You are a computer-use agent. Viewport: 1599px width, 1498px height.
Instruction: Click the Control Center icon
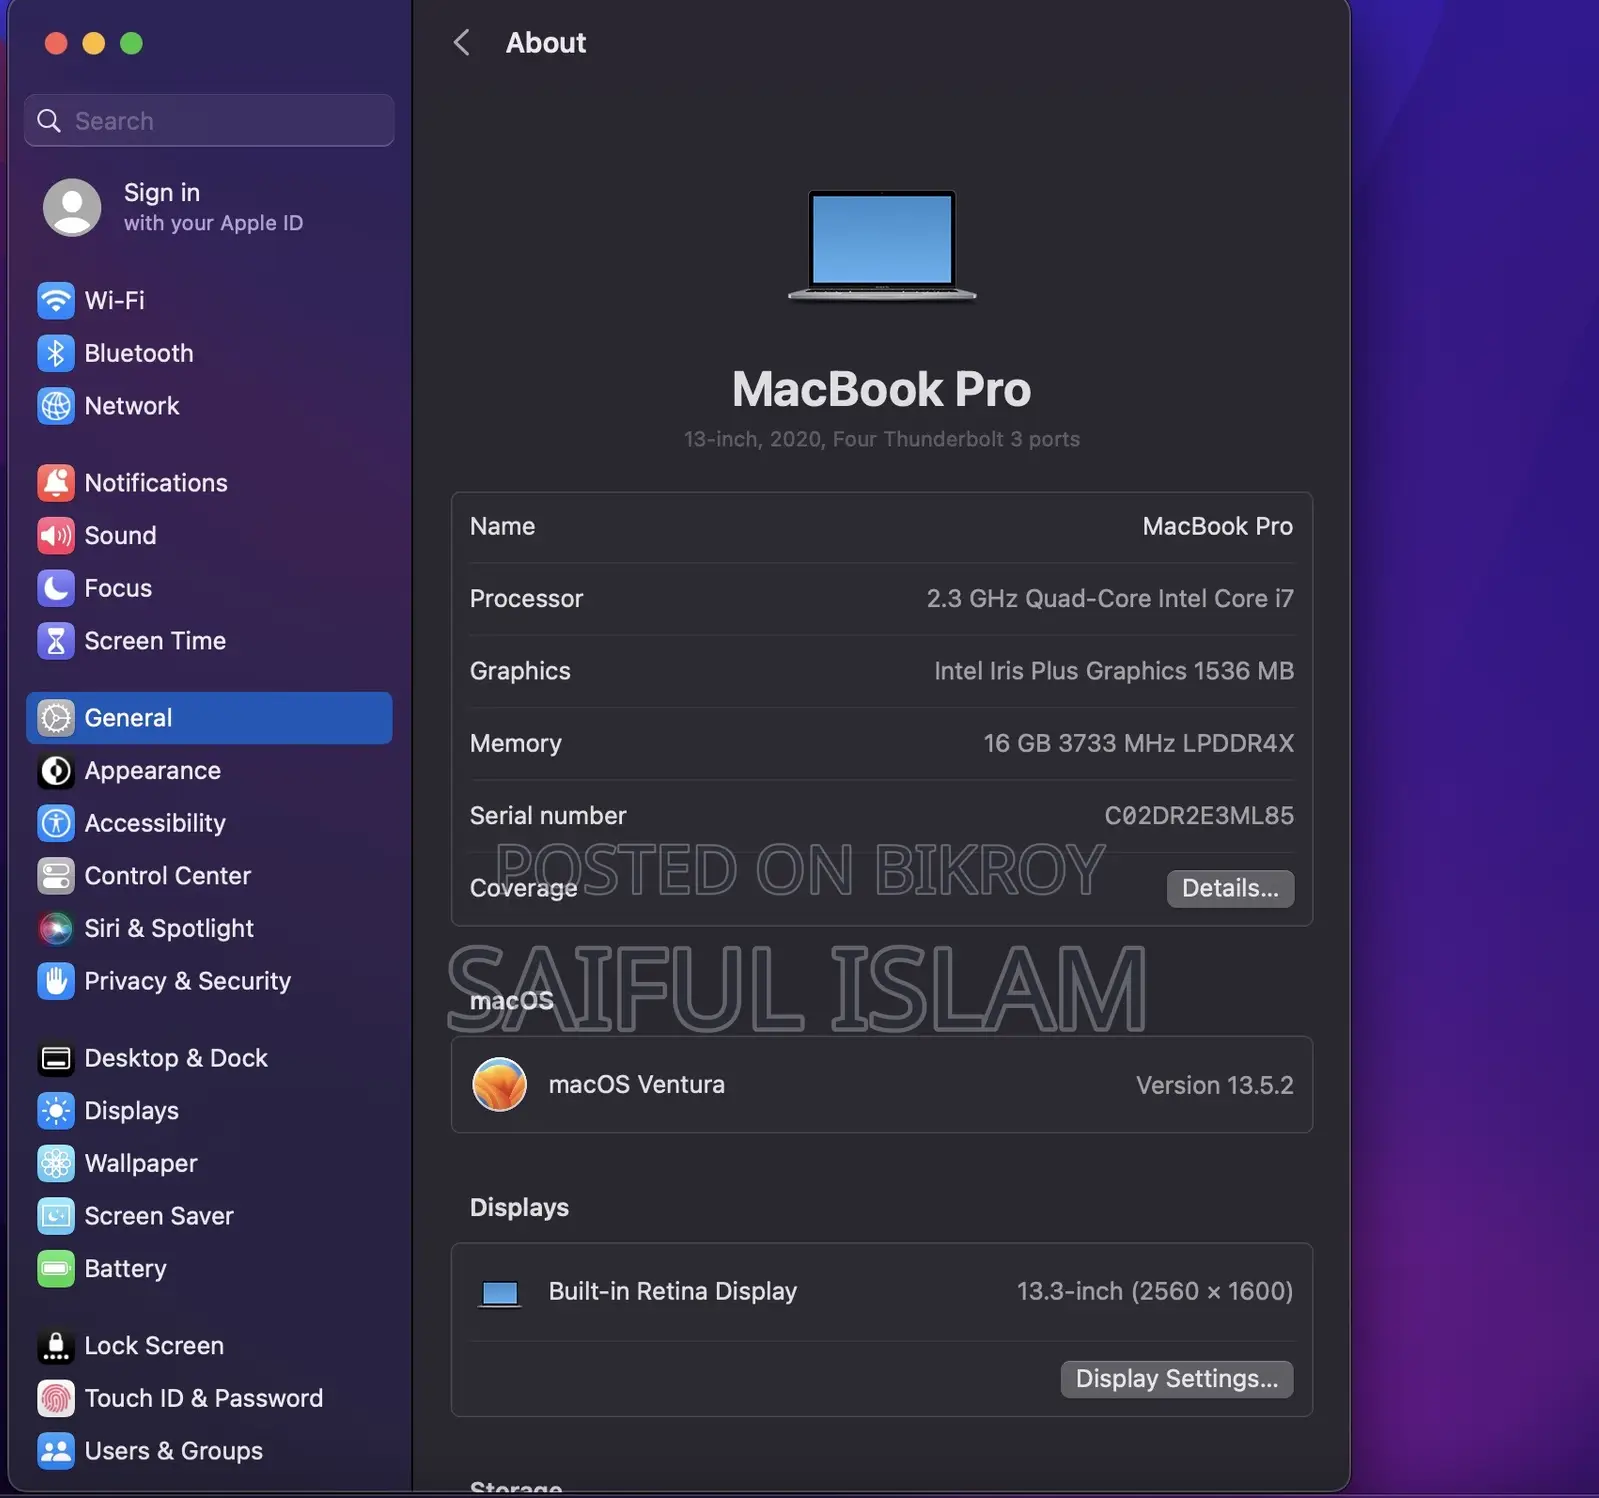pos(56,876)
